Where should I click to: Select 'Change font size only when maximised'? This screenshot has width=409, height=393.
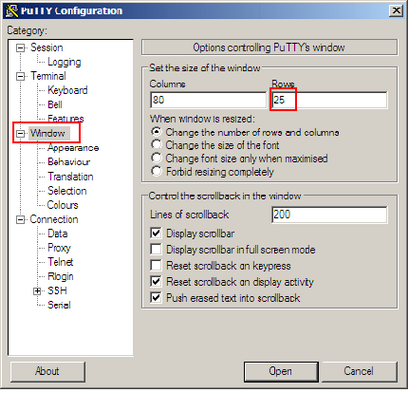156,158
